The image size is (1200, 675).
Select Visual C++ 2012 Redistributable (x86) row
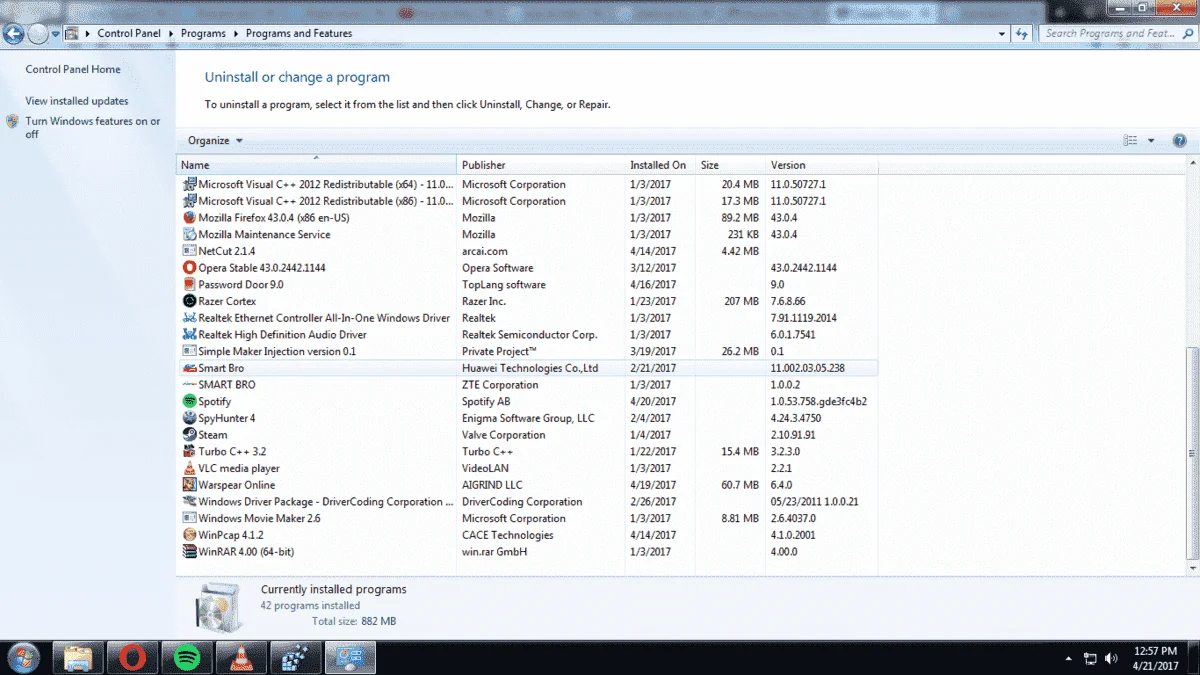528,201
